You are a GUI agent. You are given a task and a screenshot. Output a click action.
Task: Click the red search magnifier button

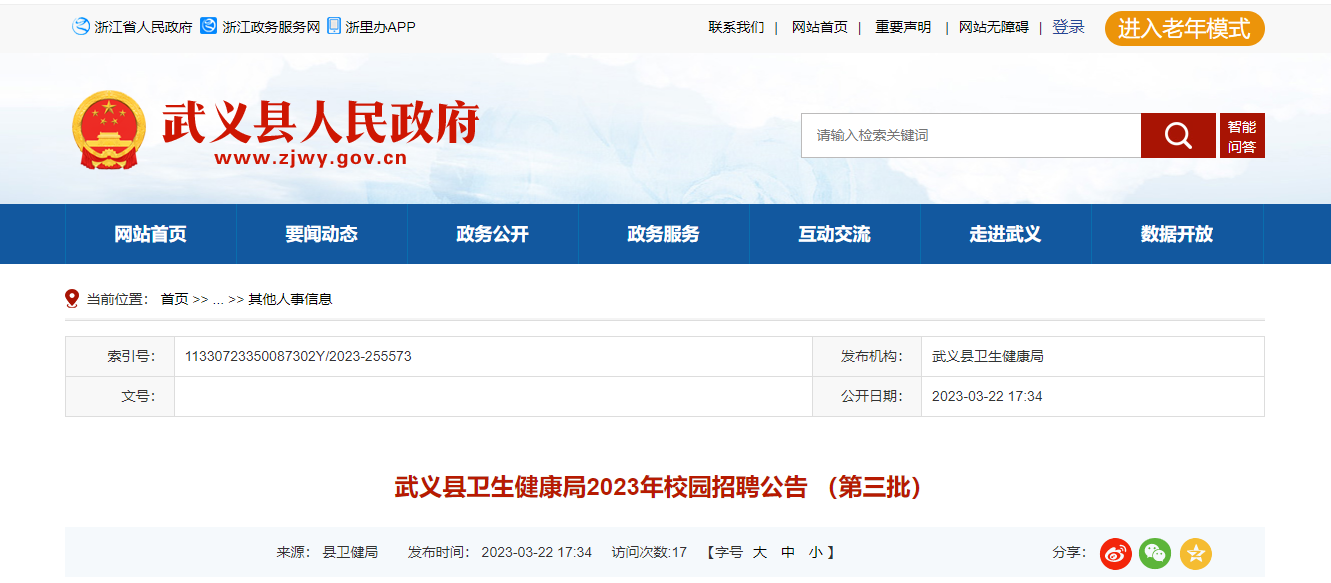(1178, 135)
